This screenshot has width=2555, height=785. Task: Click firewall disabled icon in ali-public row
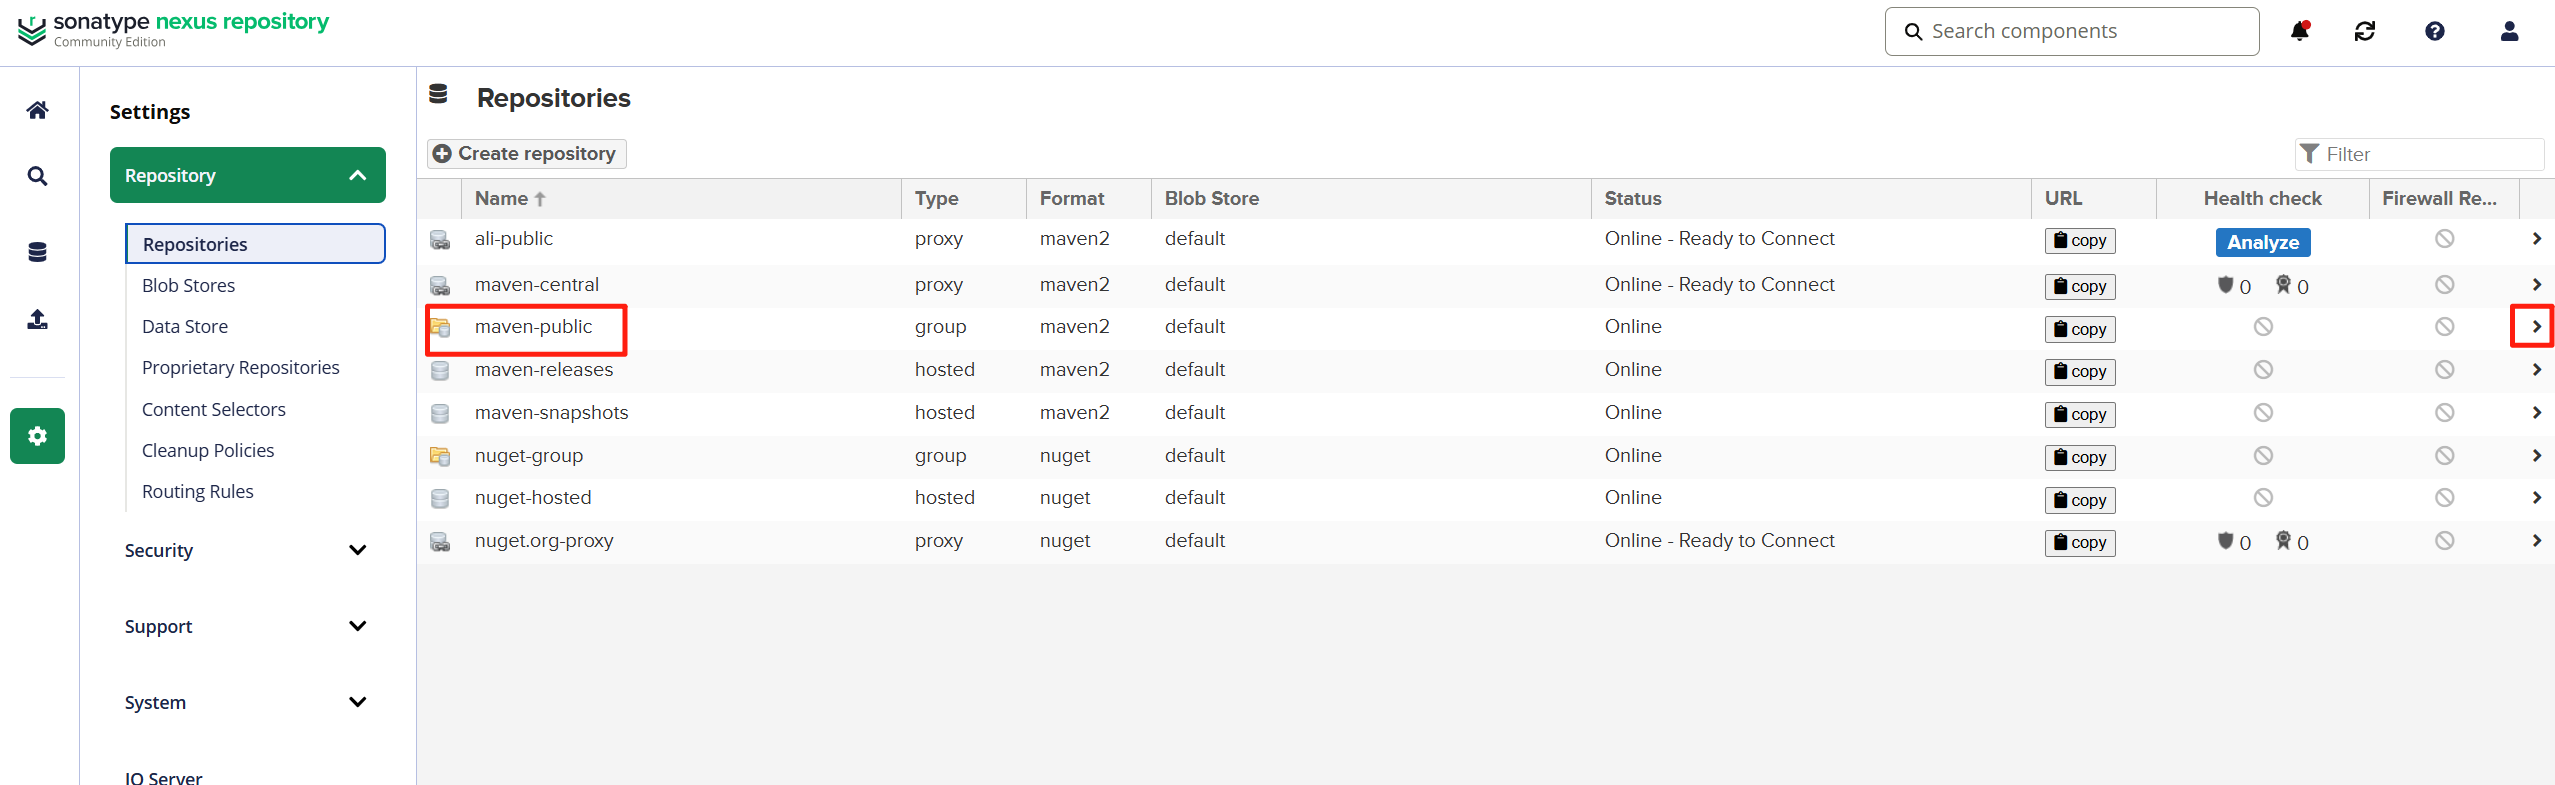(x=2445, y=238)
